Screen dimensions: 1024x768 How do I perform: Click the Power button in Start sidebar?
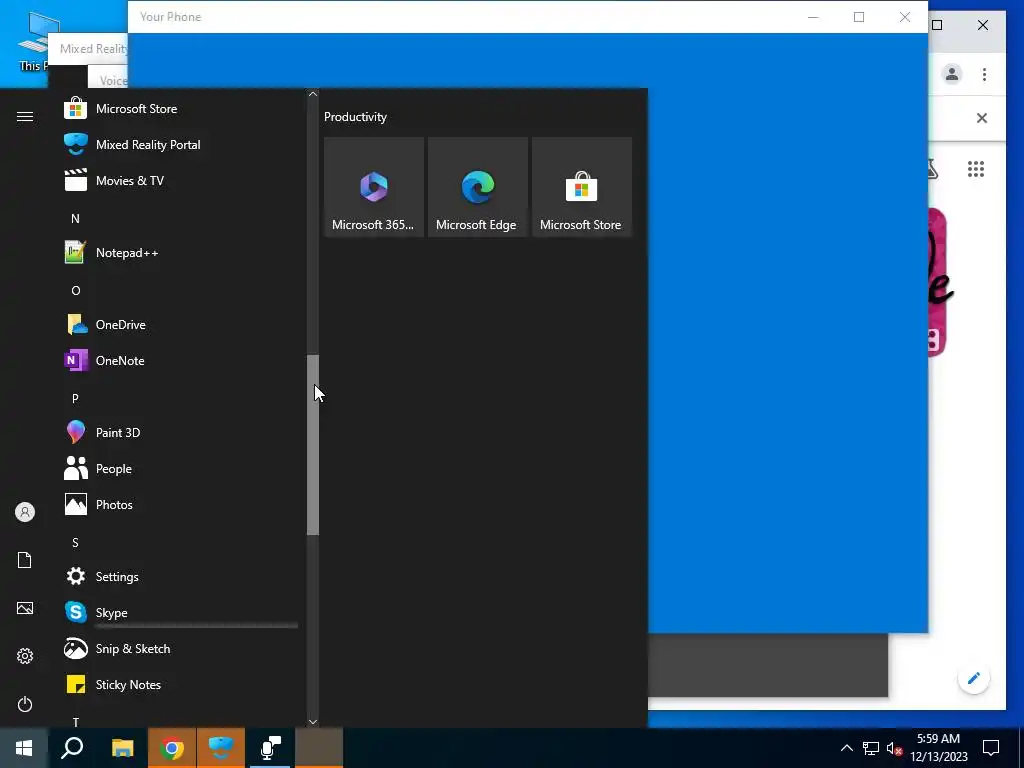[x=25, y=704]
